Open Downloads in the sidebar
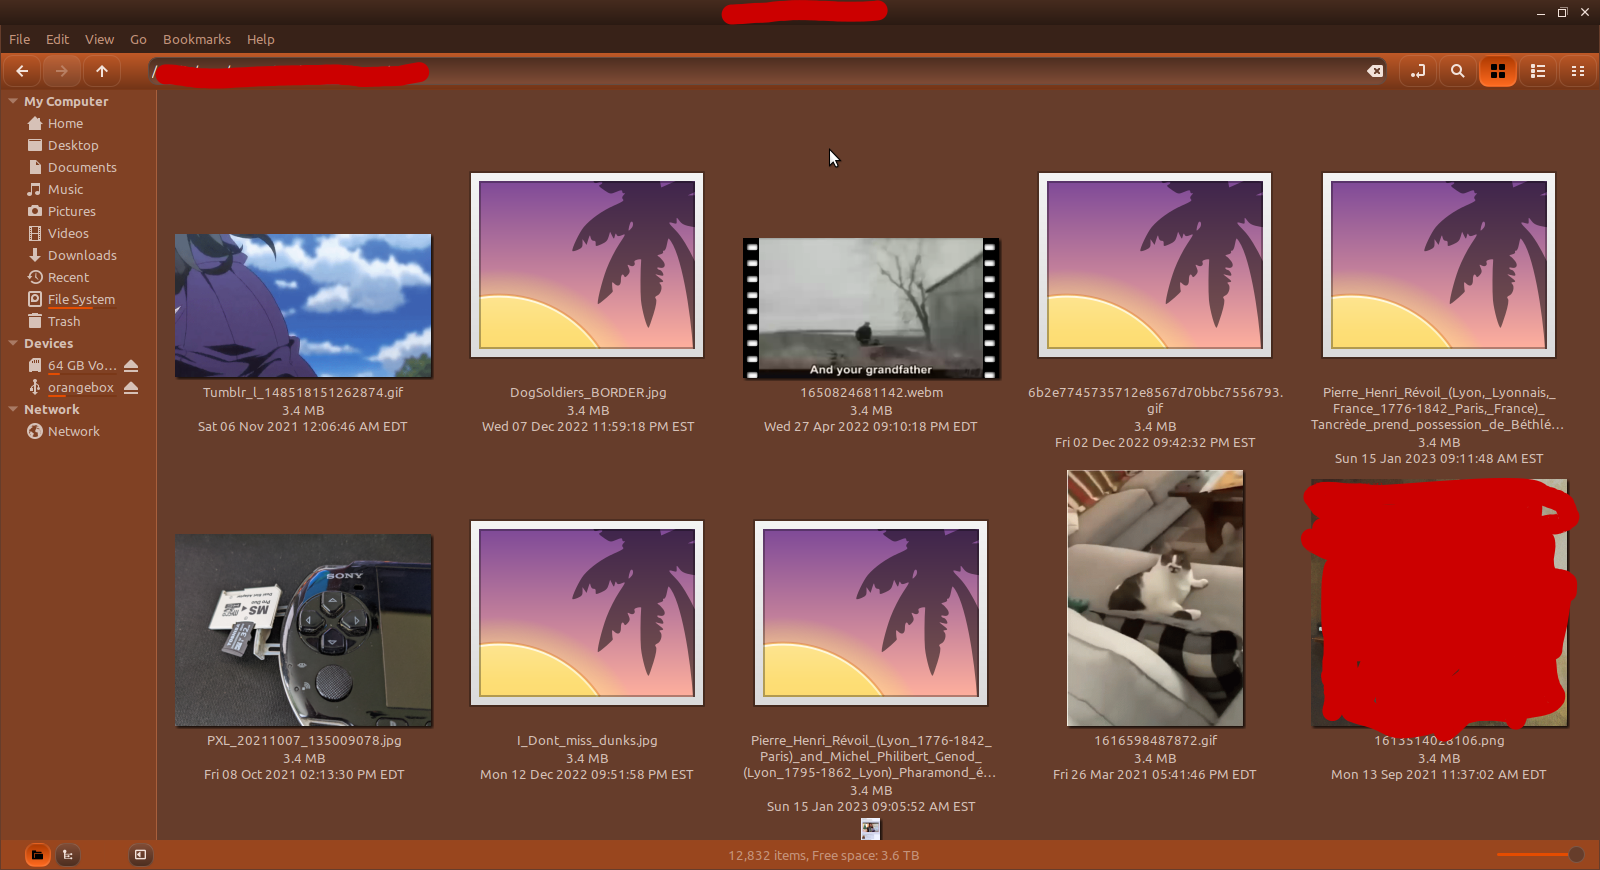 point(82,256)
